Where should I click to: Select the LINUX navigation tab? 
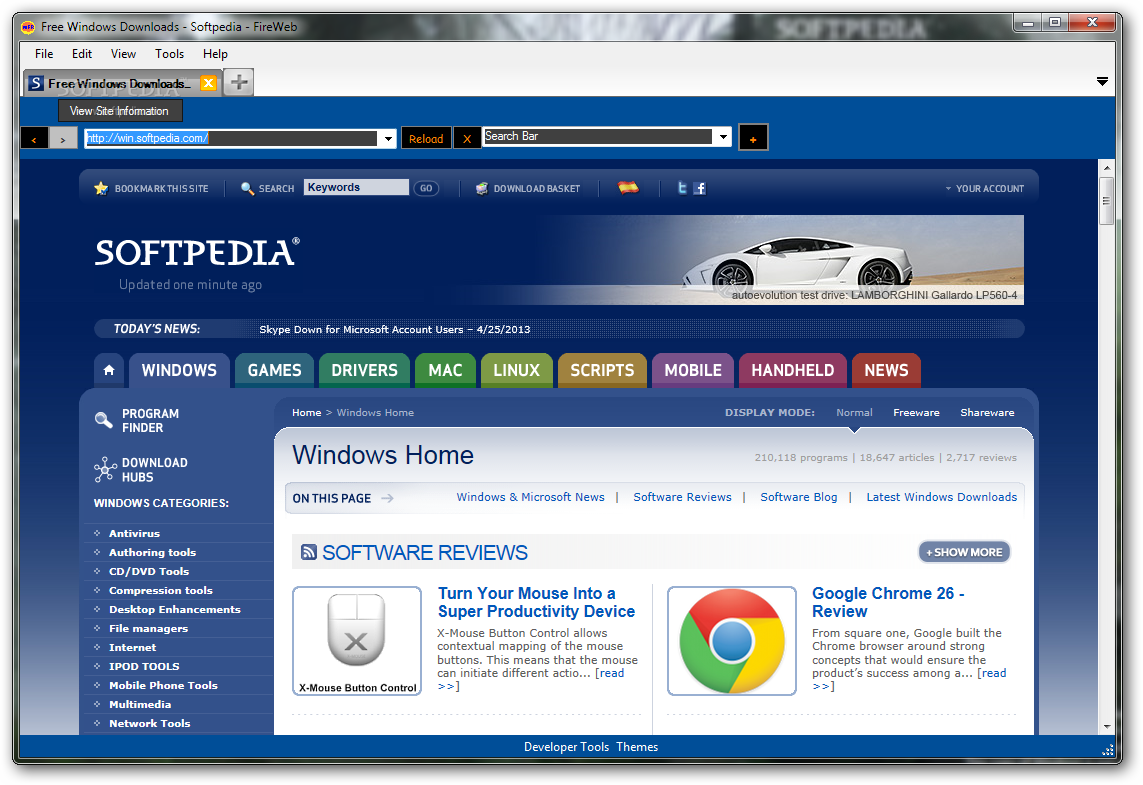coord(517,370)
